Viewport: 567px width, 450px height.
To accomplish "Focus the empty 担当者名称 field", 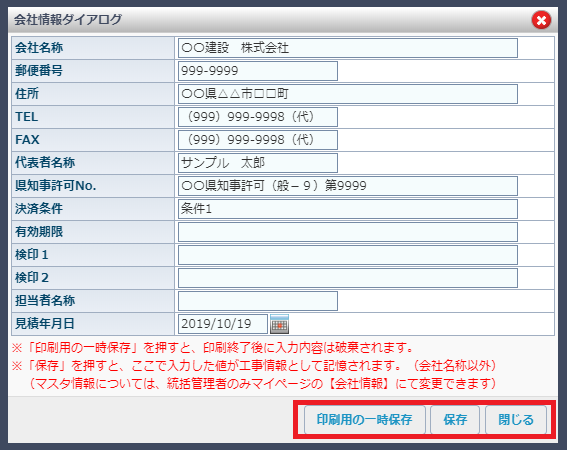I will click(x=258, y=301).
